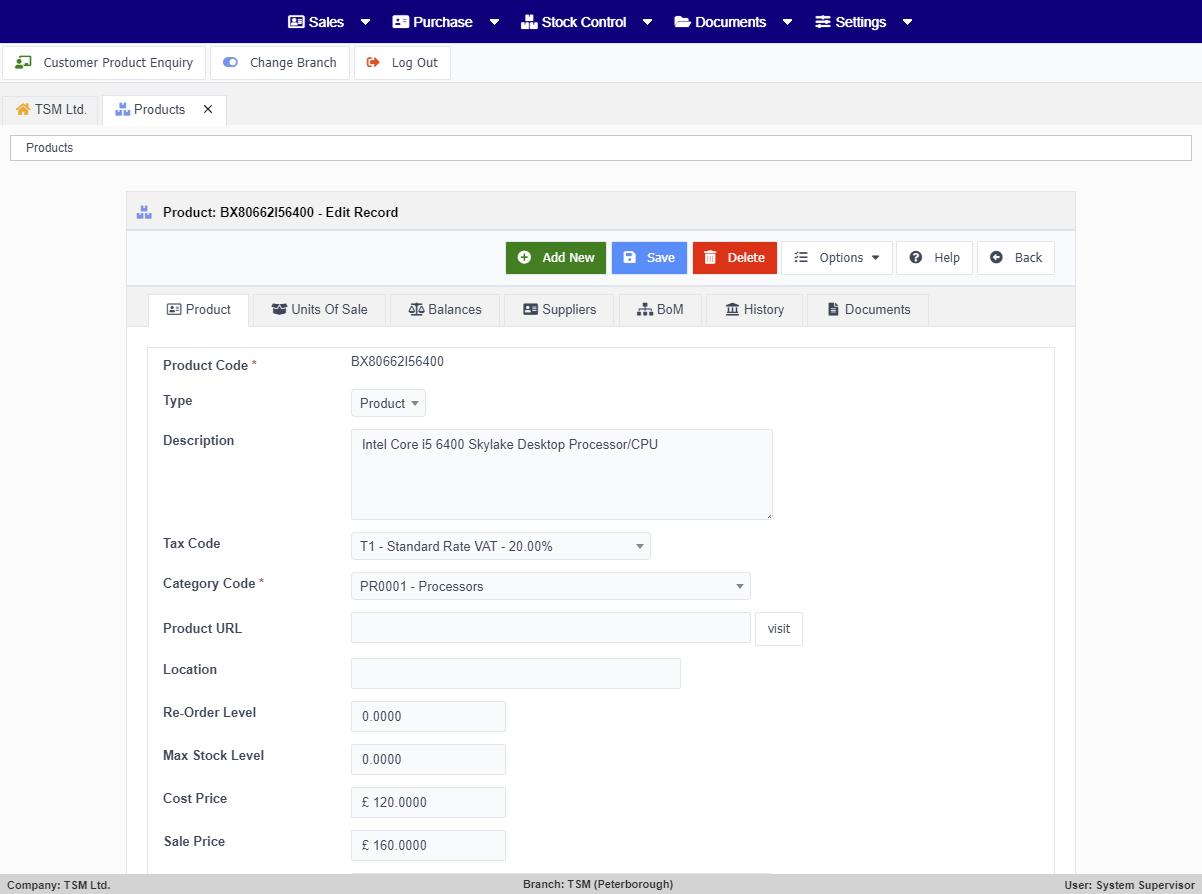Click the Description text area
1202x894 pixels.
click(562, 475)
